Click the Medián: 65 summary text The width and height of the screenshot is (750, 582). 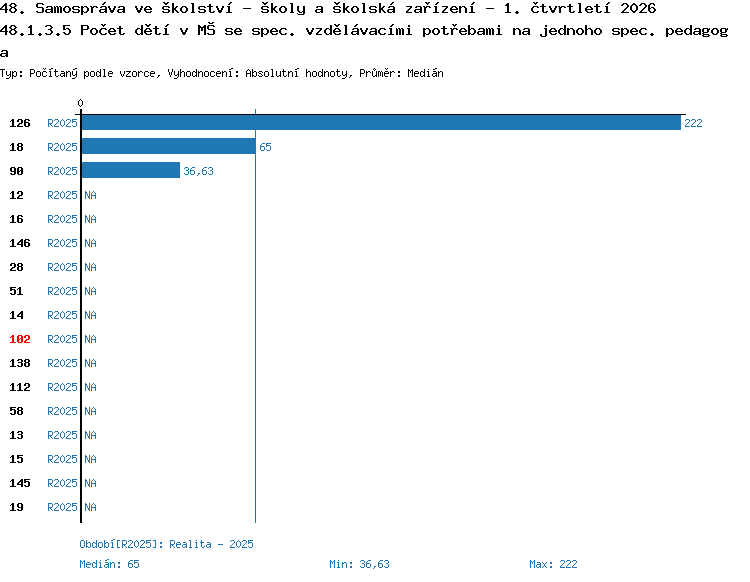pyautogui.click(x=110, y=564)
